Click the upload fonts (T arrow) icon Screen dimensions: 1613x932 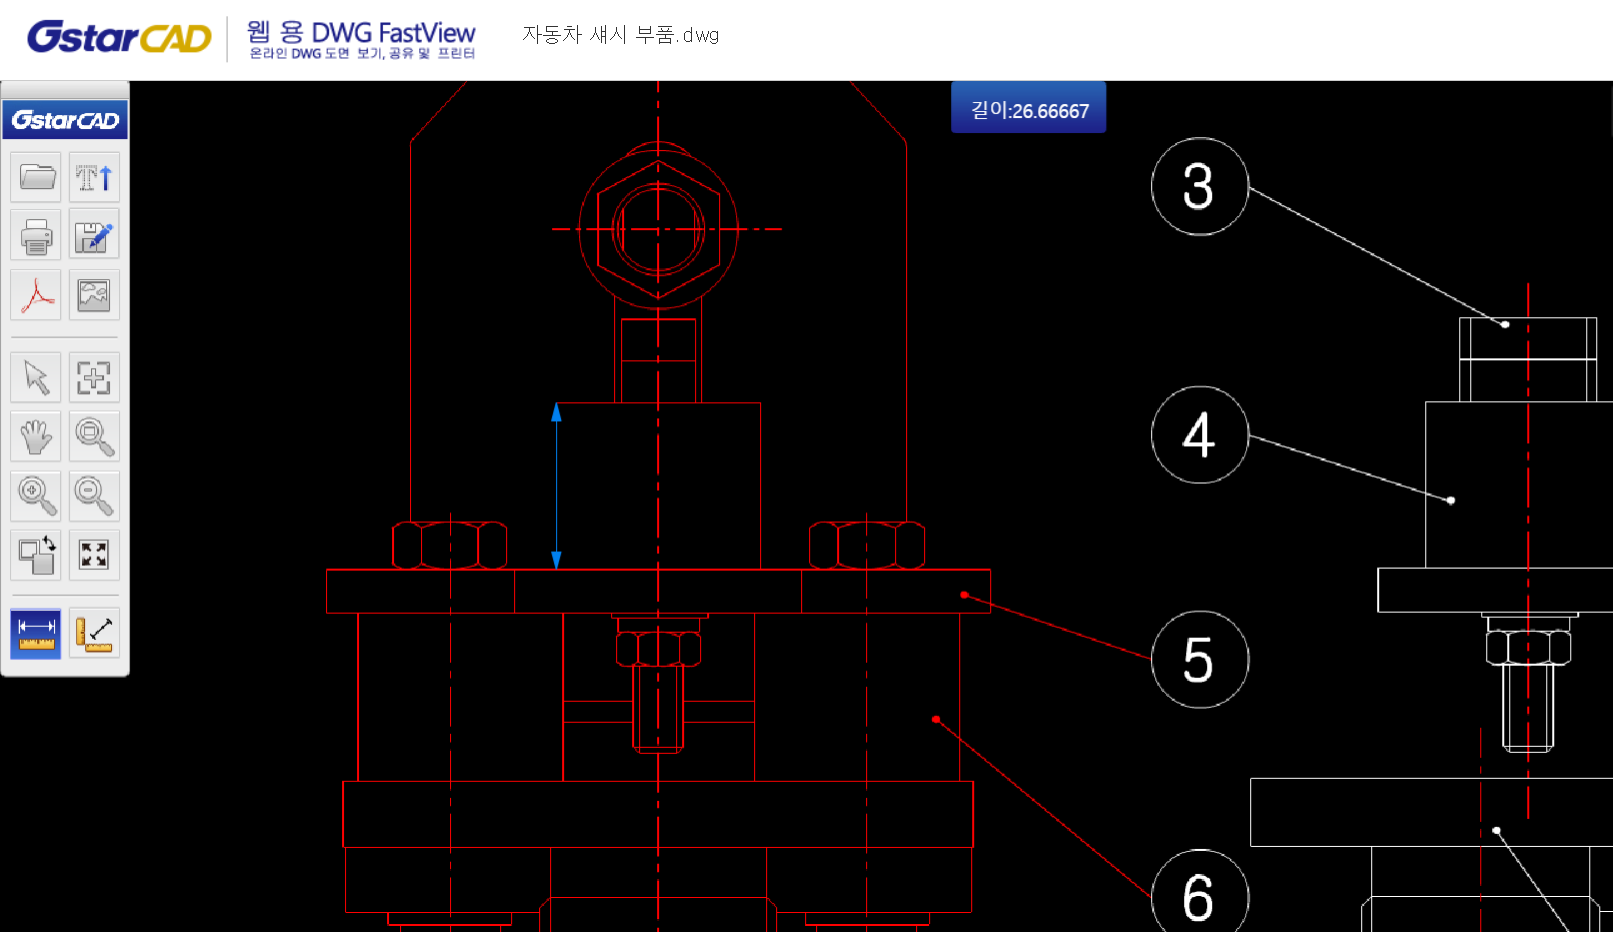(x=94, y=178)
